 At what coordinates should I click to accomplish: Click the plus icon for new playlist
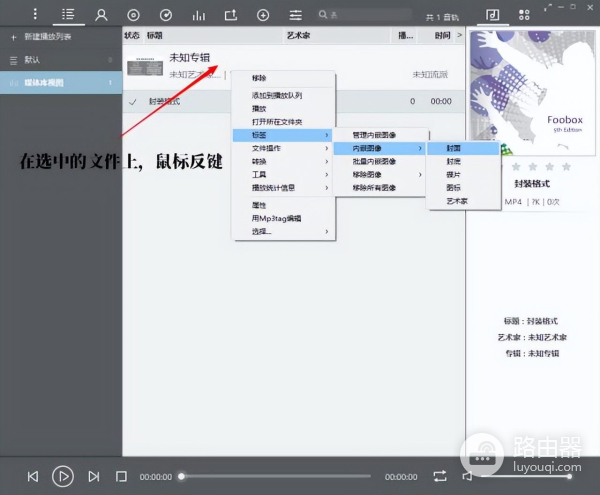[14, 37]
